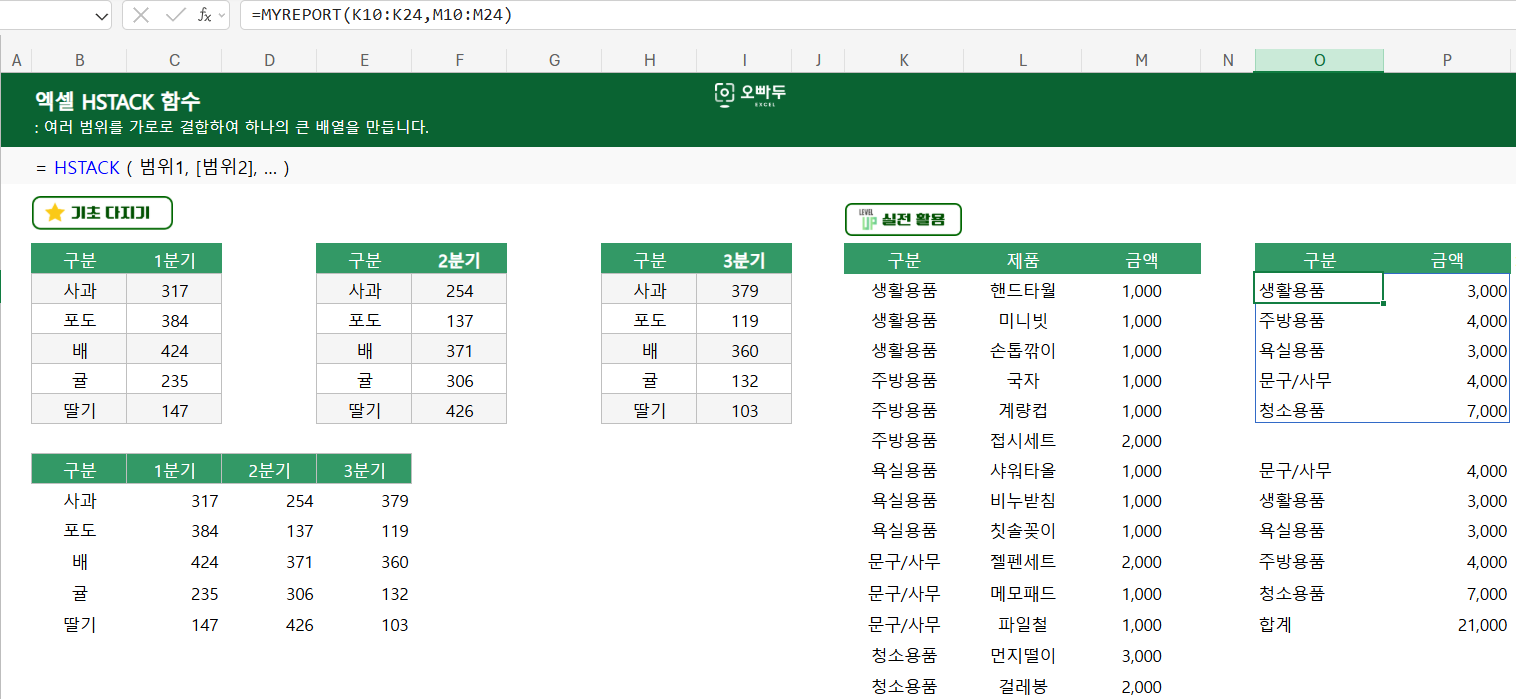Select the 비누받침 cell

coord(1023,501)
